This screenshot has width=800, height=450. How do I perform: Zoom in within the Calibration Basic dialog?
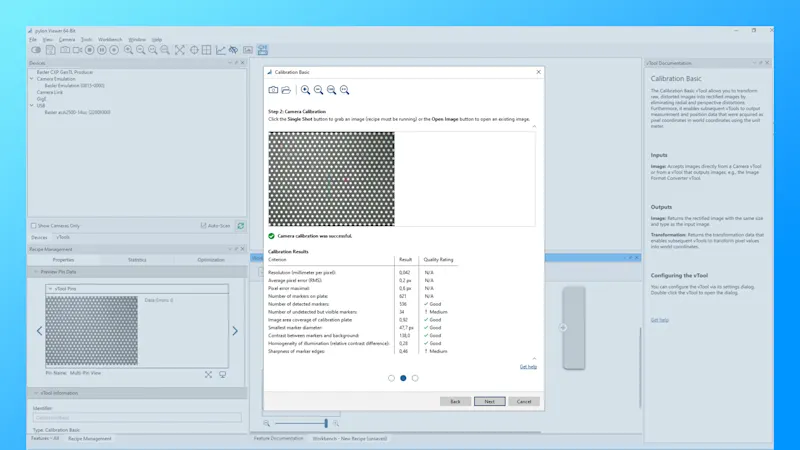tap(305, 90)
